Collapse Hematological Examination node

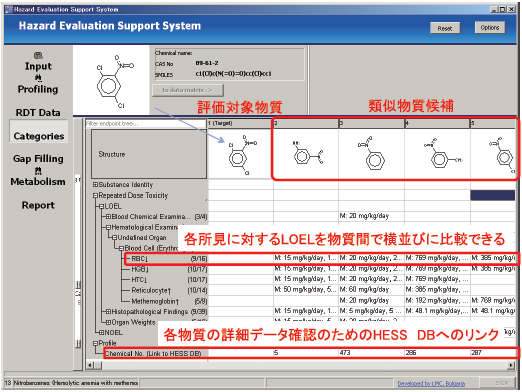[108, 227]
